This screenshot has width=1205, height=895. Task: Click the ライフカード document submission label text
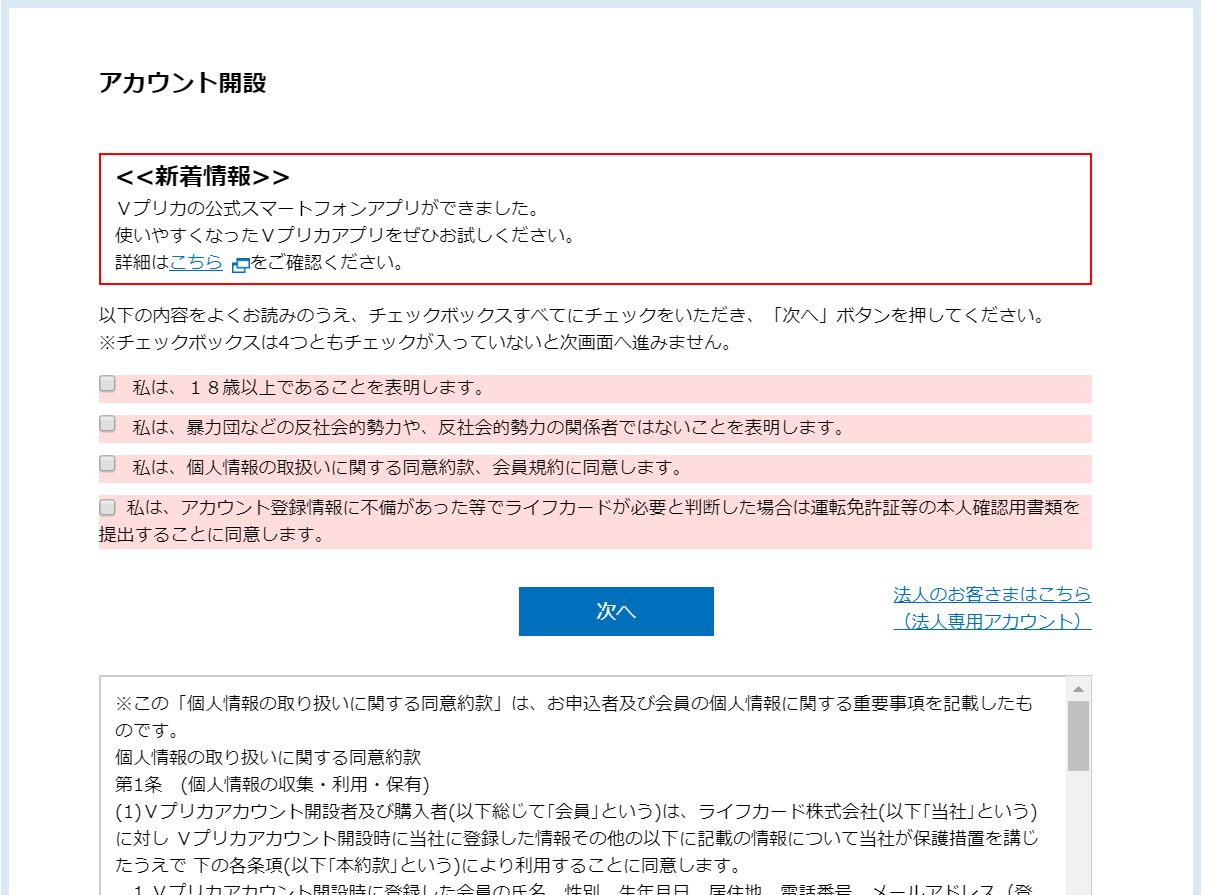(600, 508)
